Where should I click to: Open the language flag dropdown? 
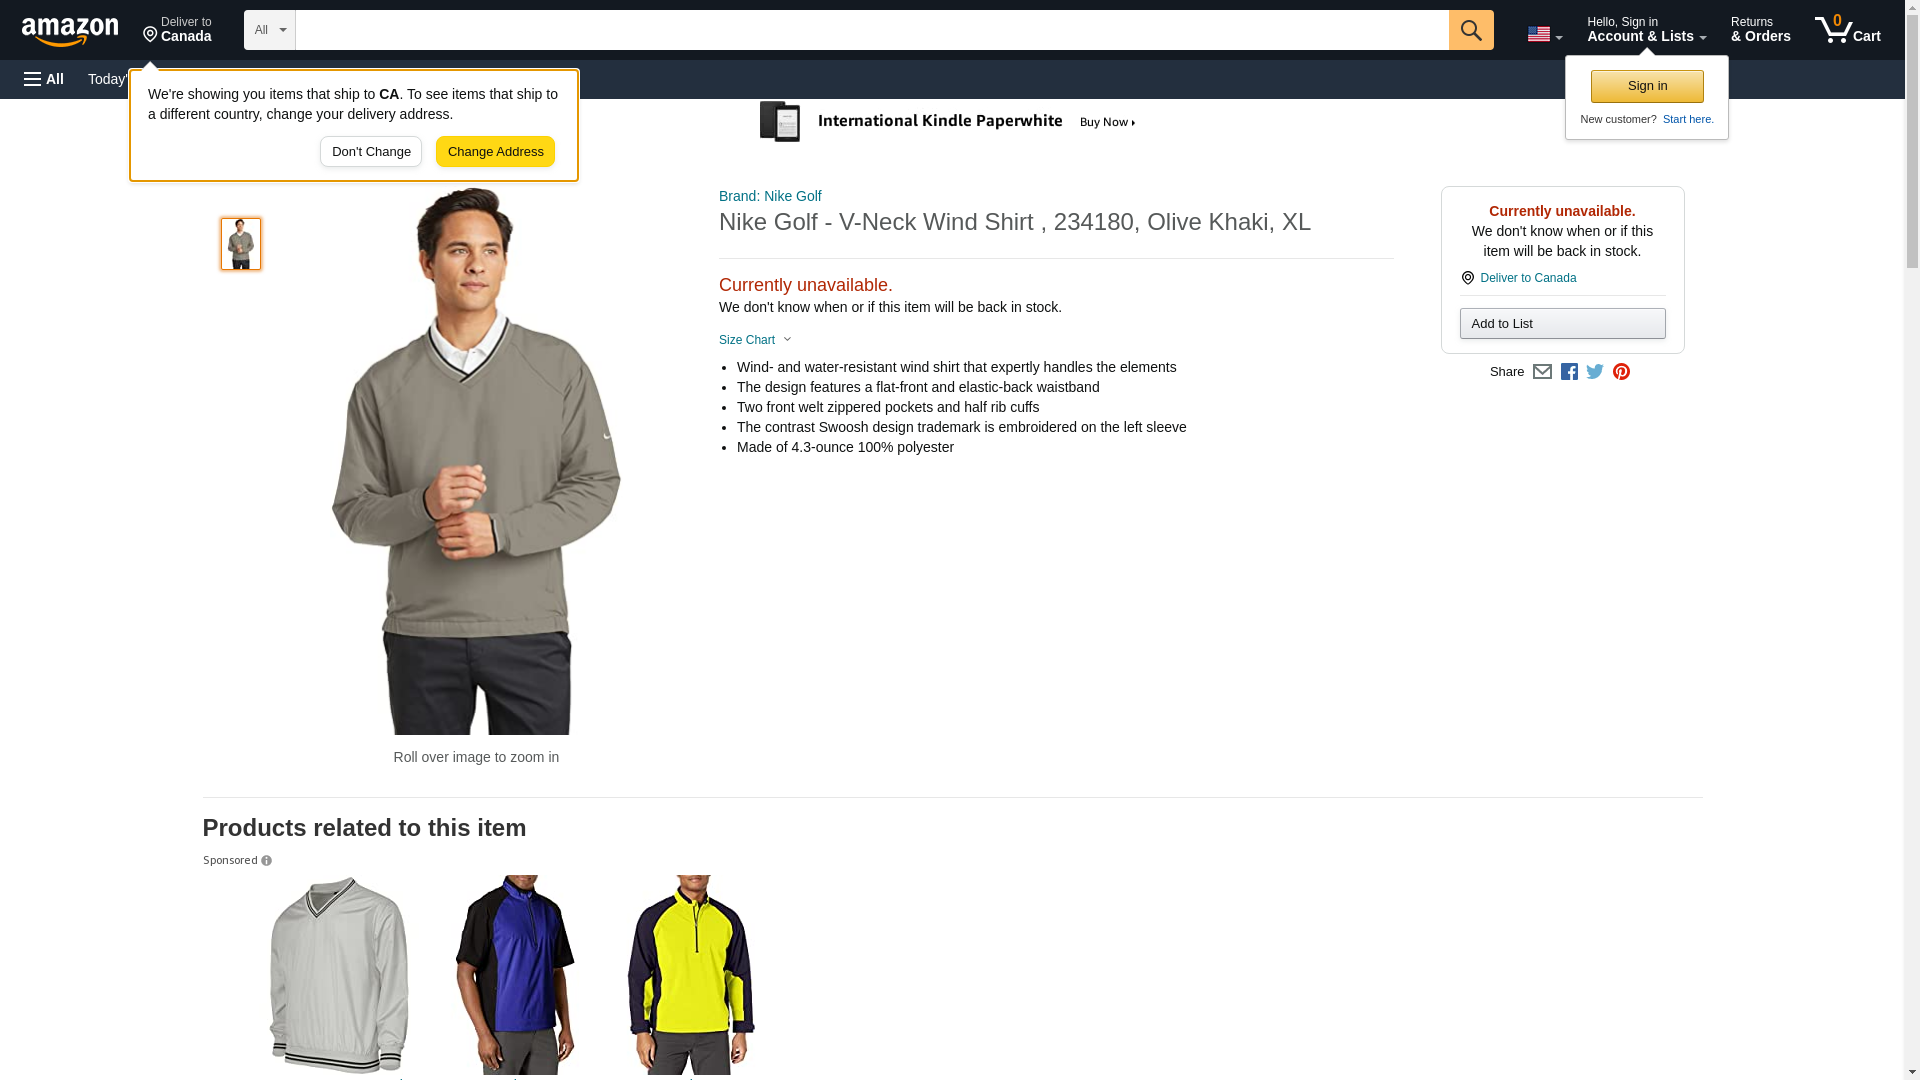coord(1544,34)
